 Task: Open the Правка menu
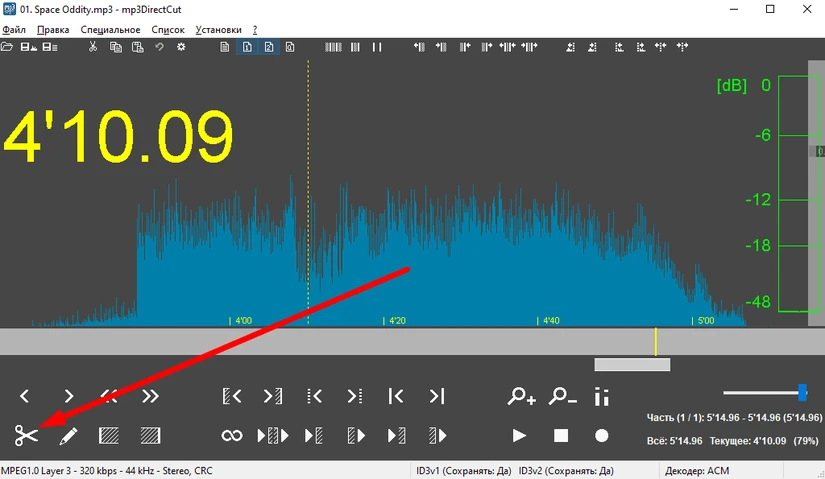tap(53, 30)
